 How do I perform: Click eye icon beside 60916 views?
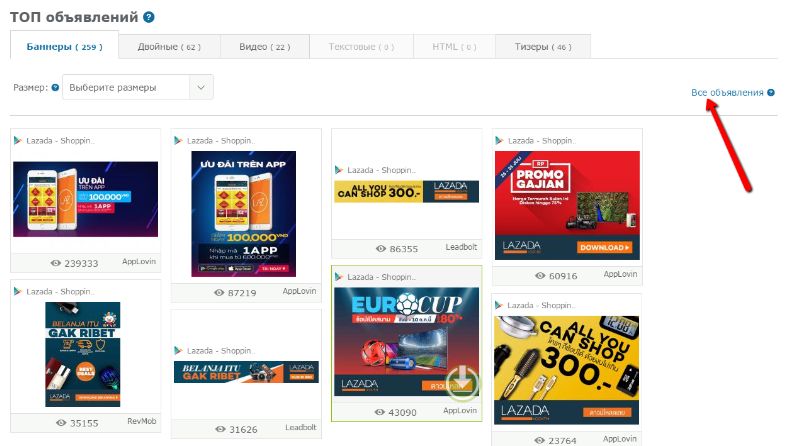540,275
